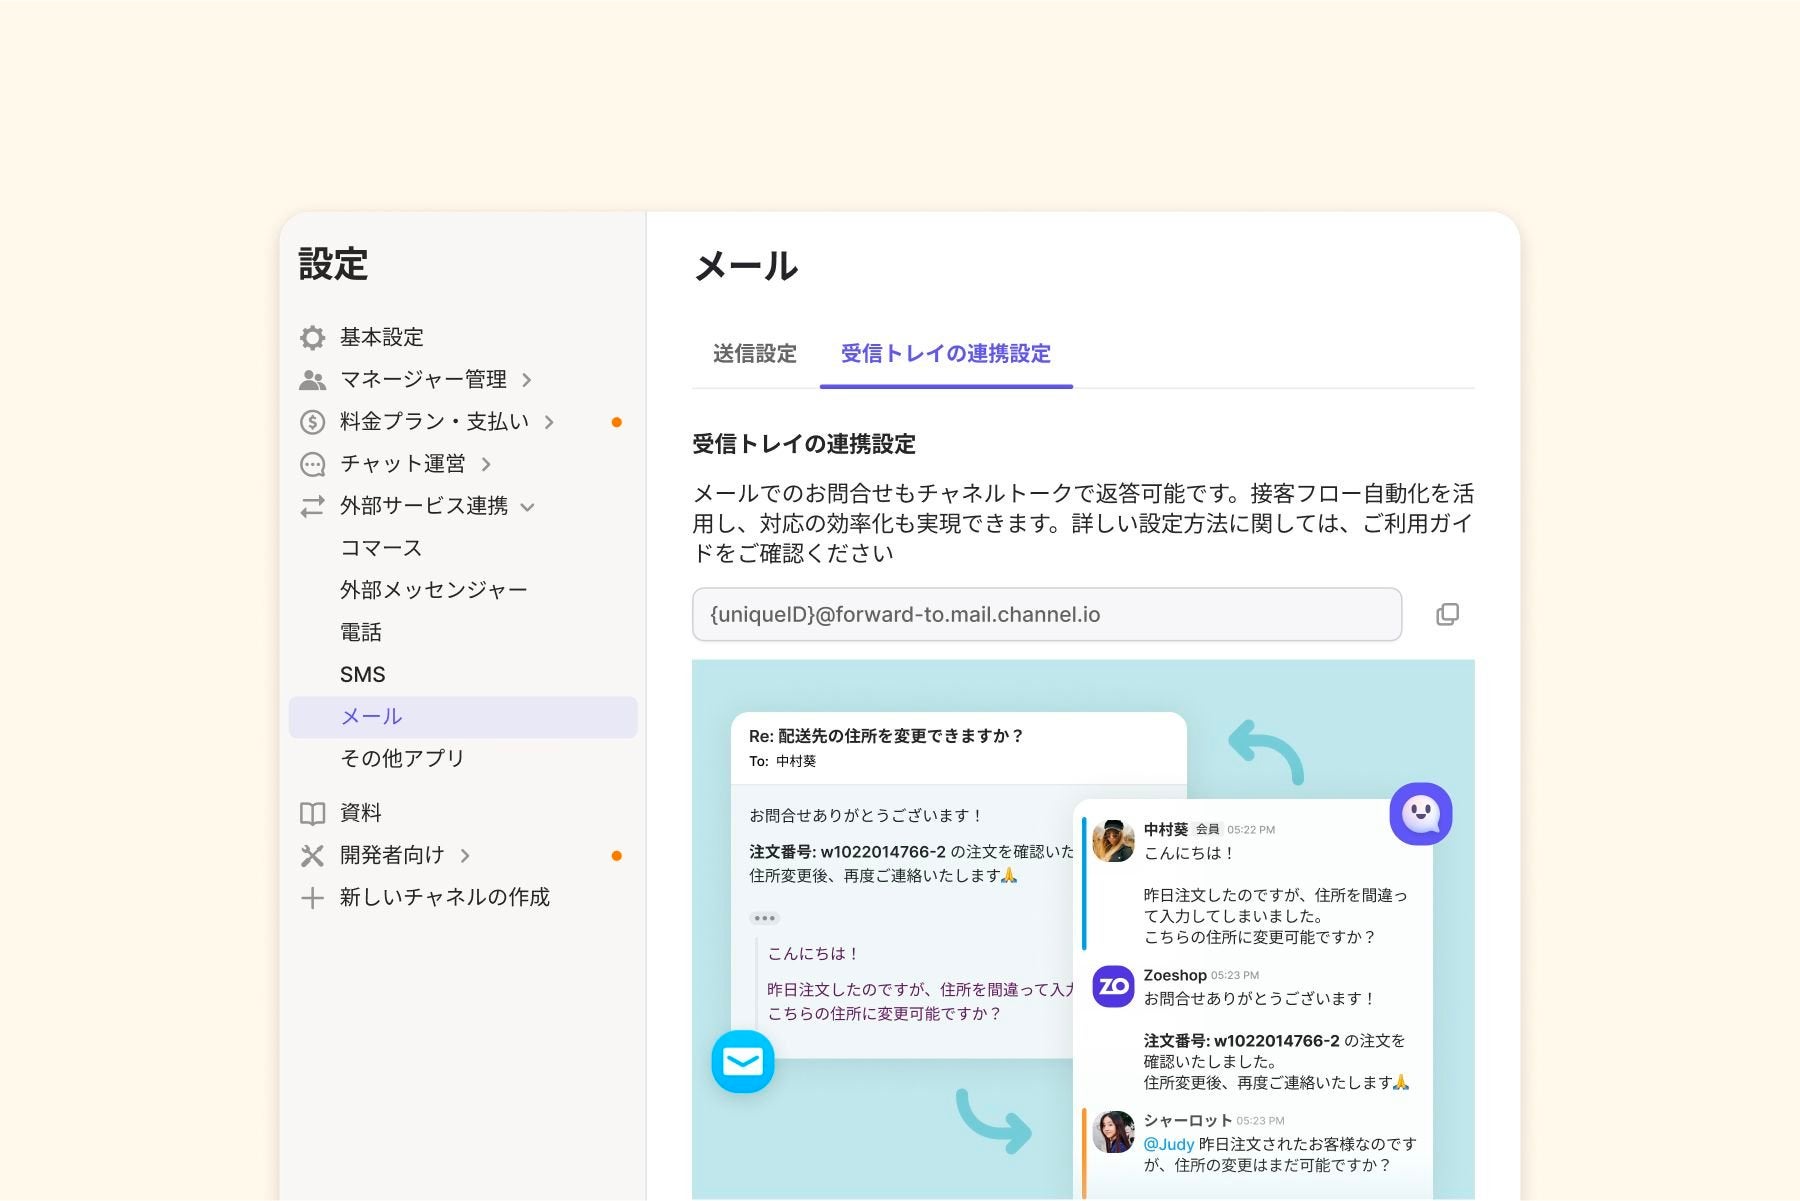Click the To: 中村葵 recipient line
The width and height of the screenshot is (1800, 1201).
782,762
